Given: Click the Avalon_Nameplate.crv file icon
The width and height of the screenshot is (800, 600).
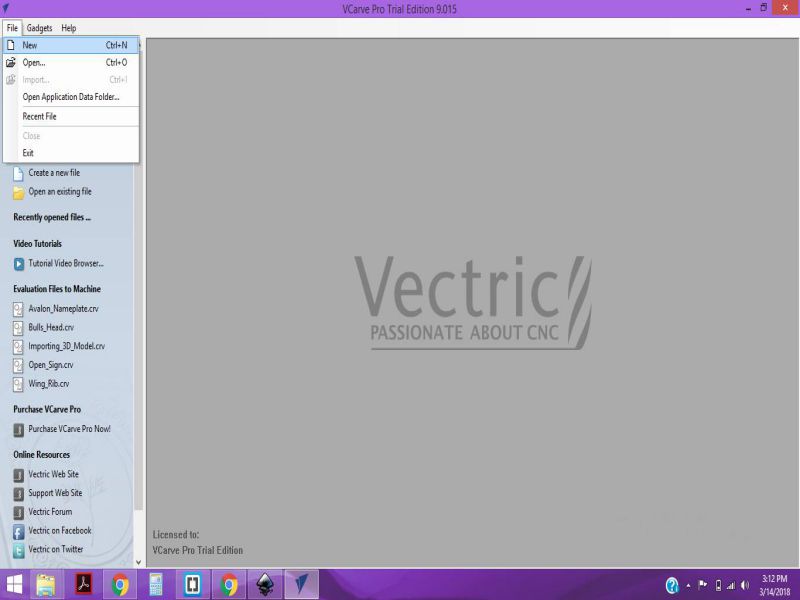Looking at the screenshot, I should (x=18, y=309).
